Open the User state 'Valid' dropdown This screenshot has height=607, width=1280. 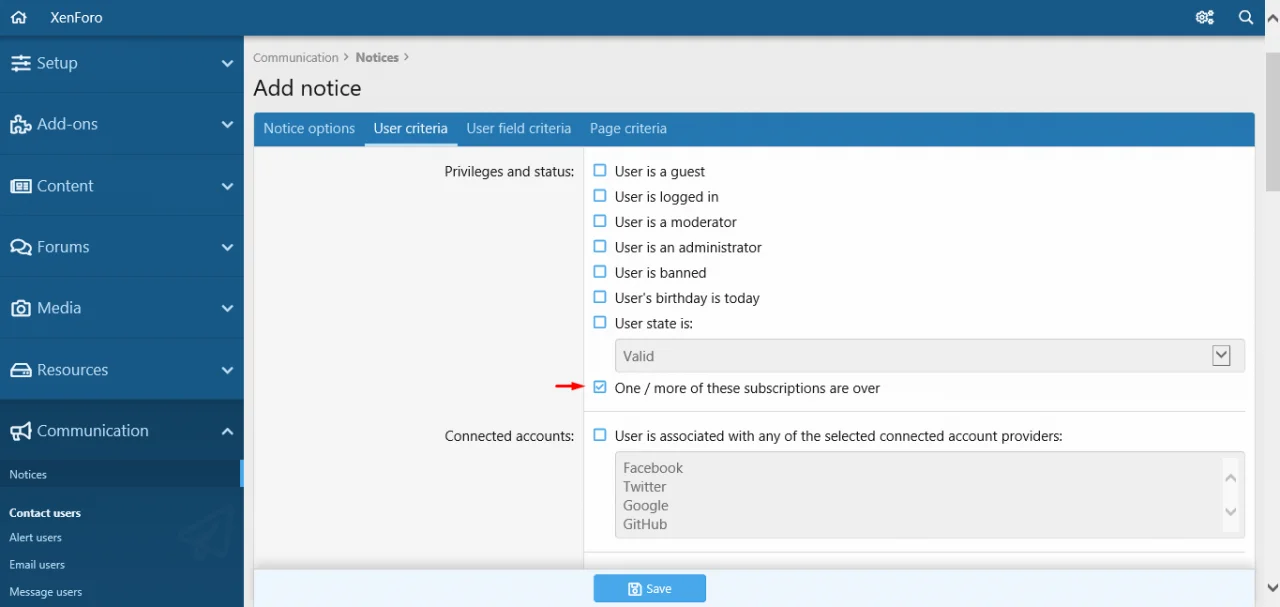click(x=929, y=356)
